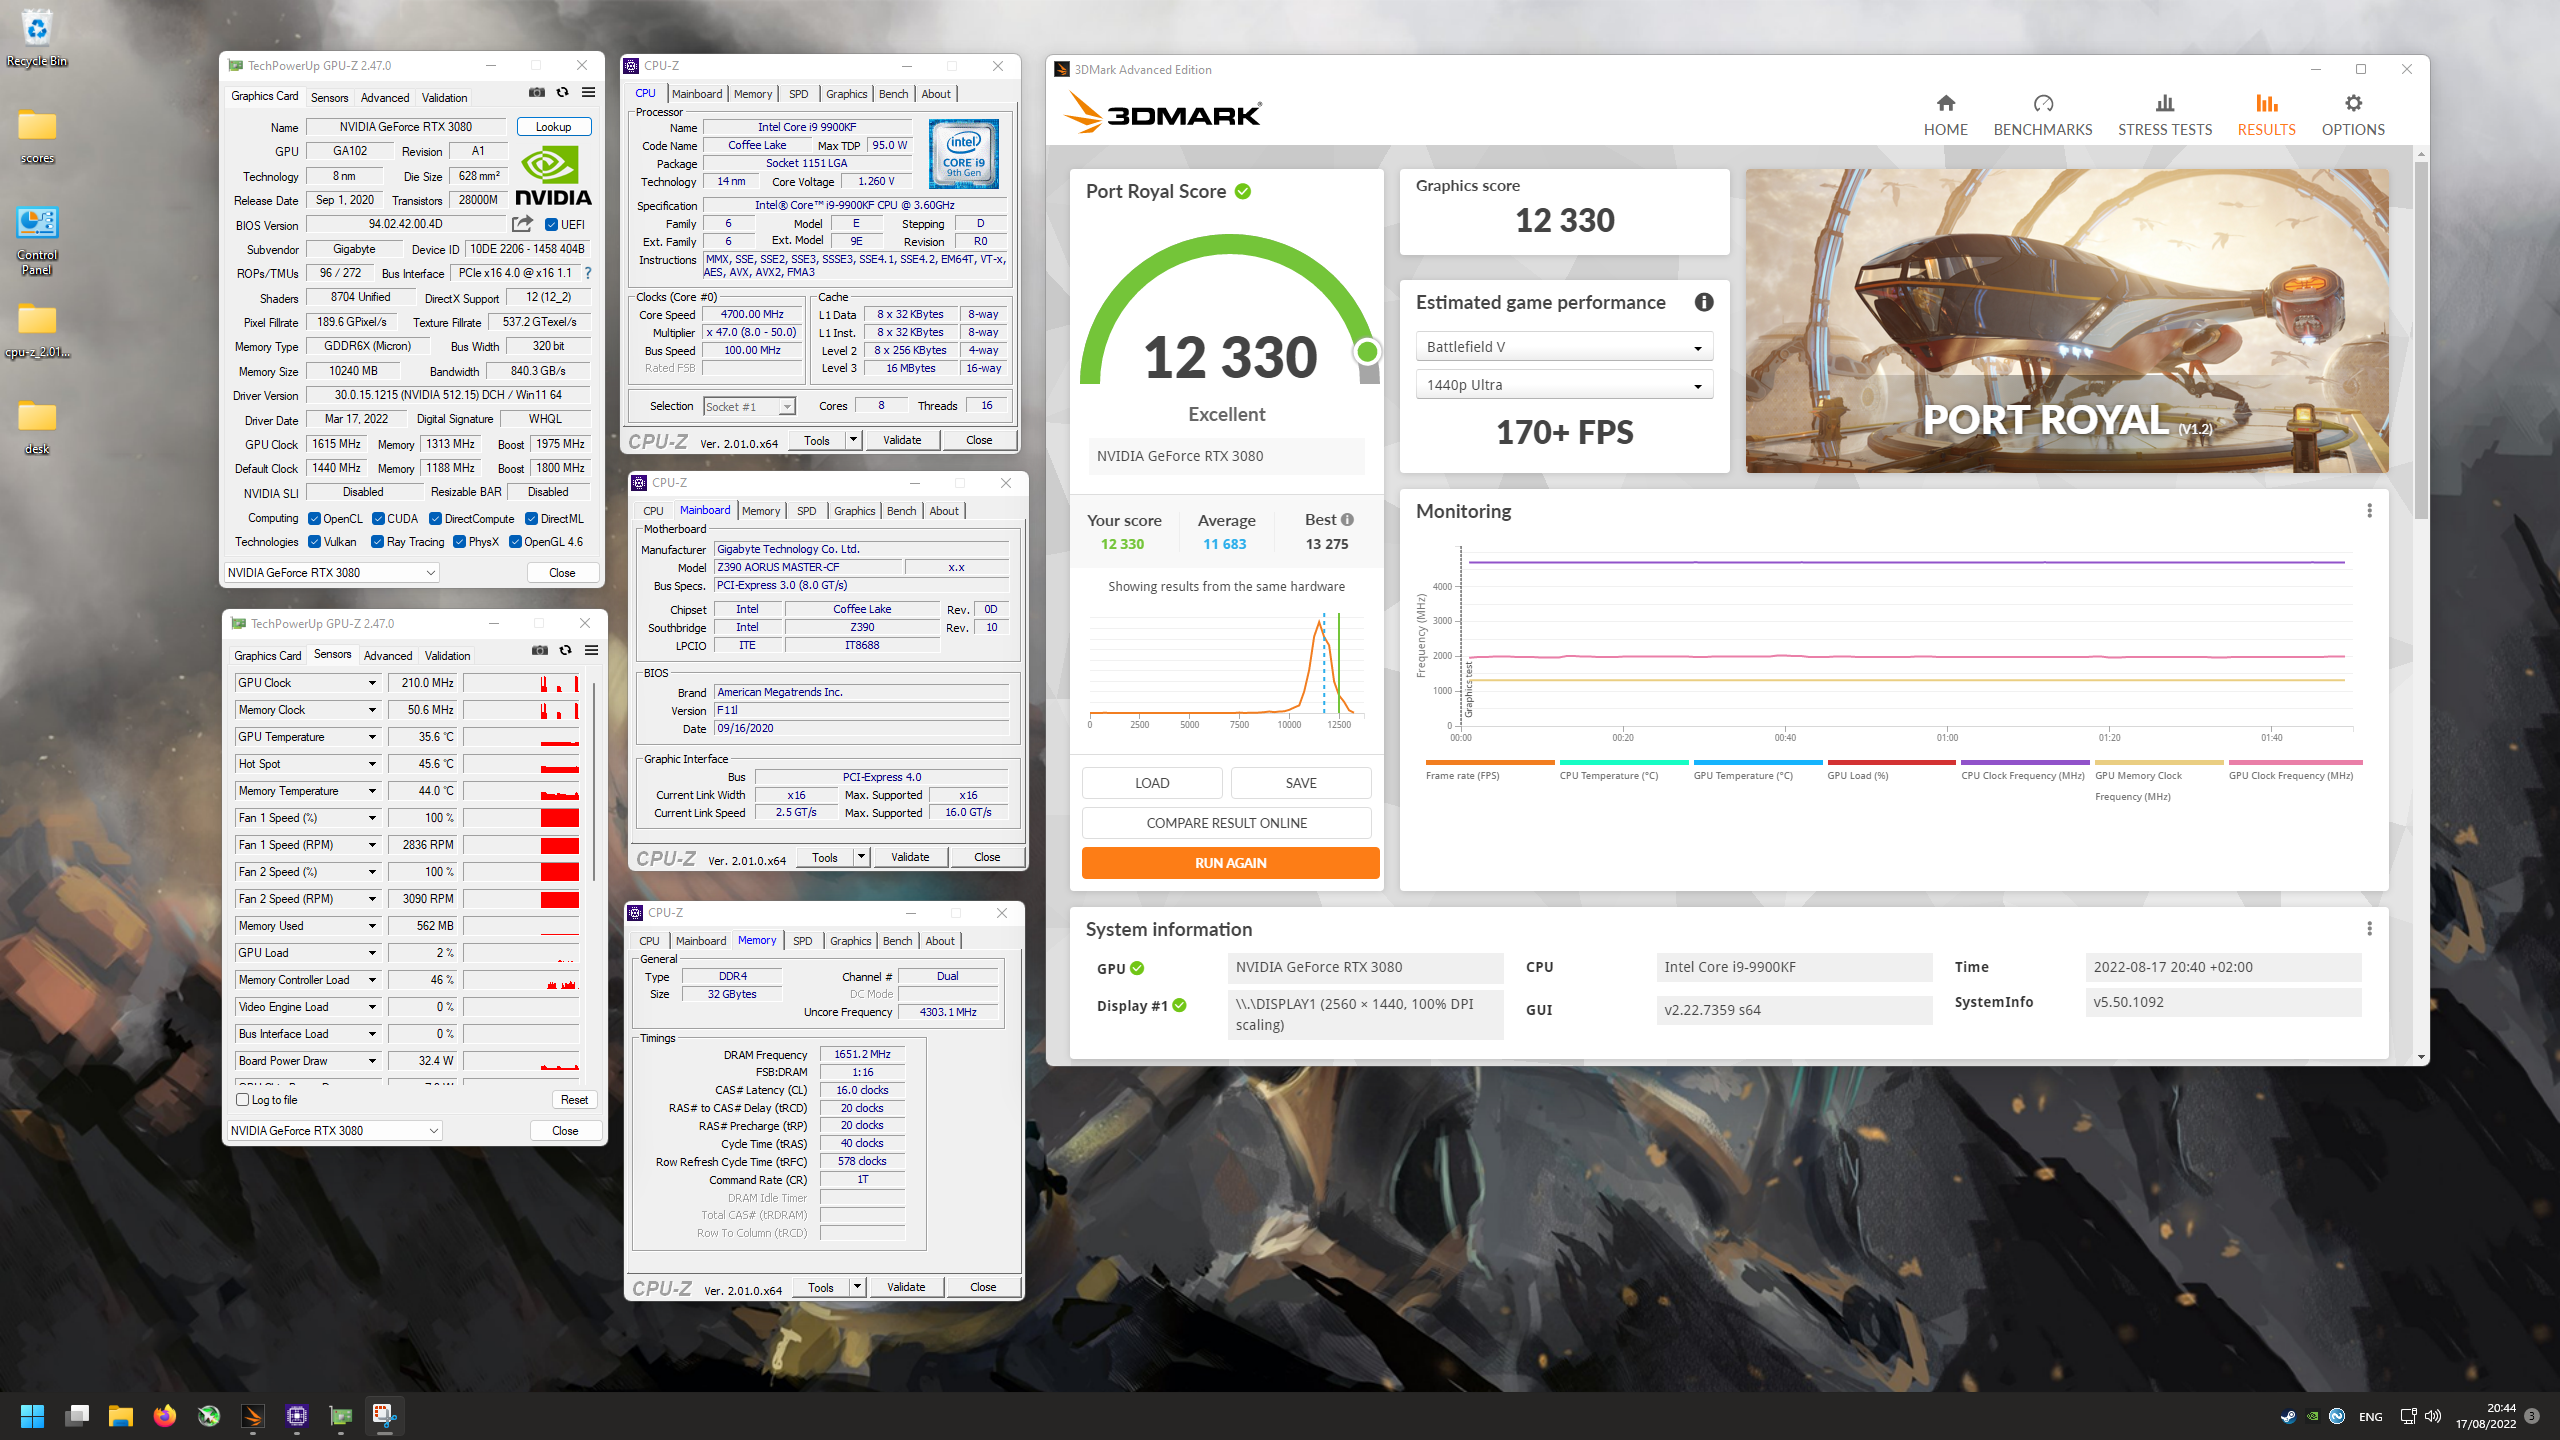Open the scores folder on desktop

coord(37,135)
